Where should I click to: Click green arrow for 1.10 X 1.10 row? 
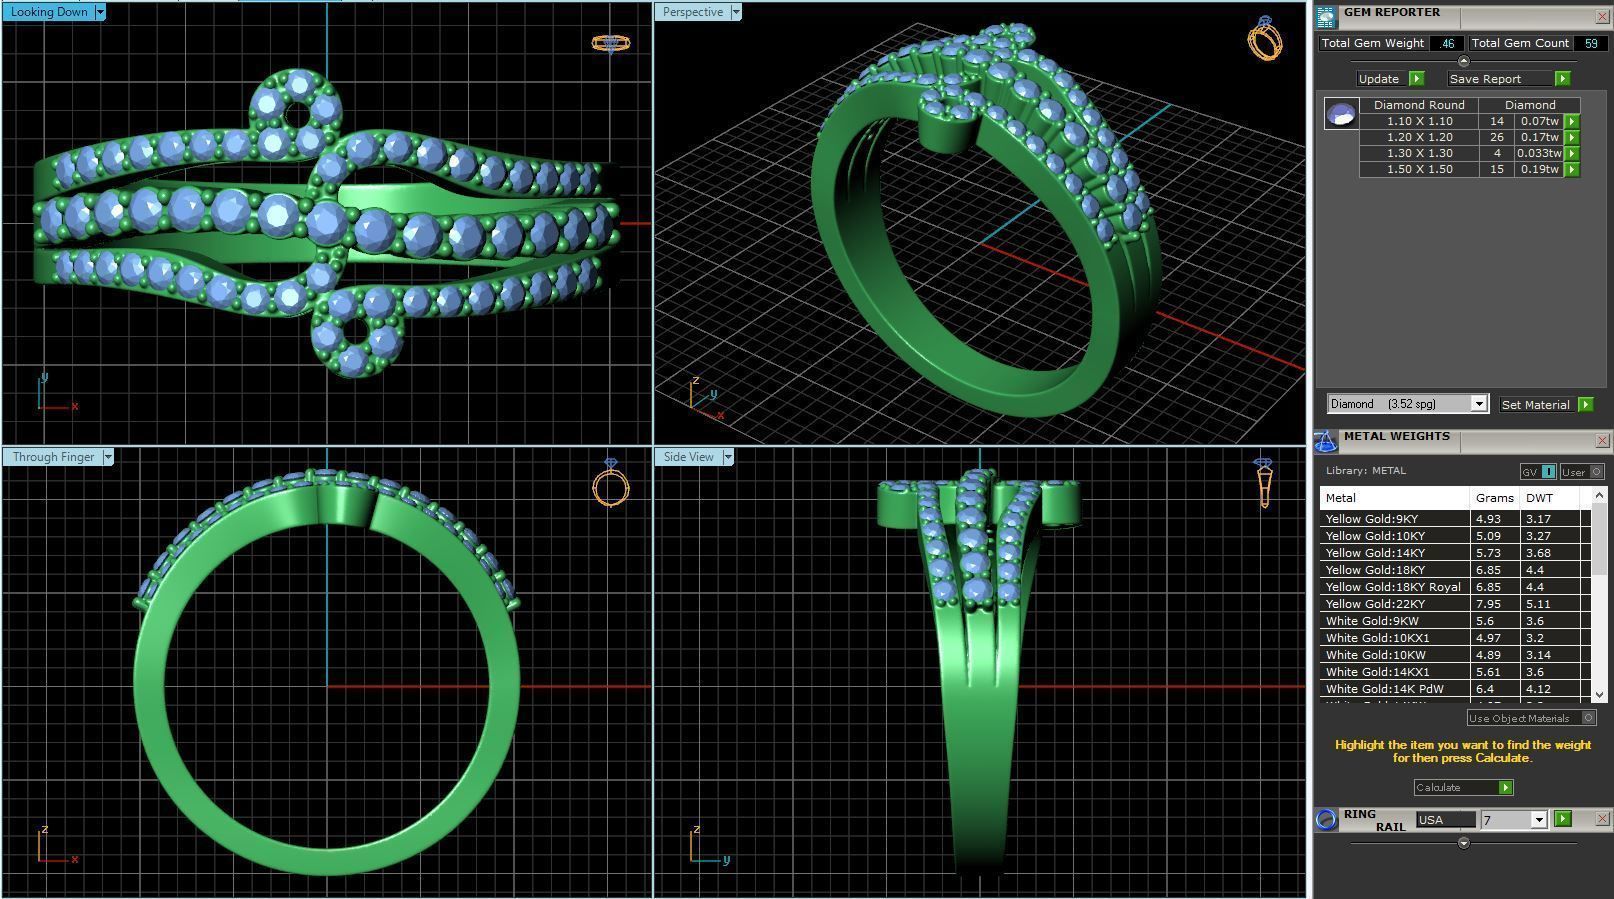click(1572, 122)
